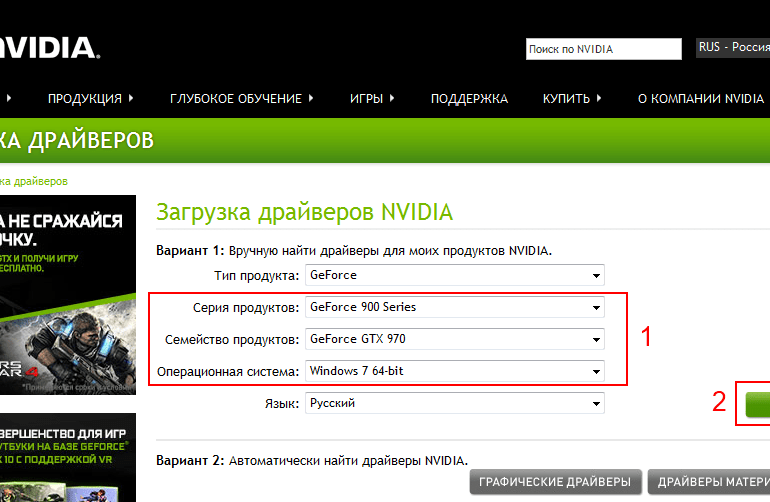Expand the 'Операционная система' dropdown
770x502 pixels.
[x=455, y=372]
